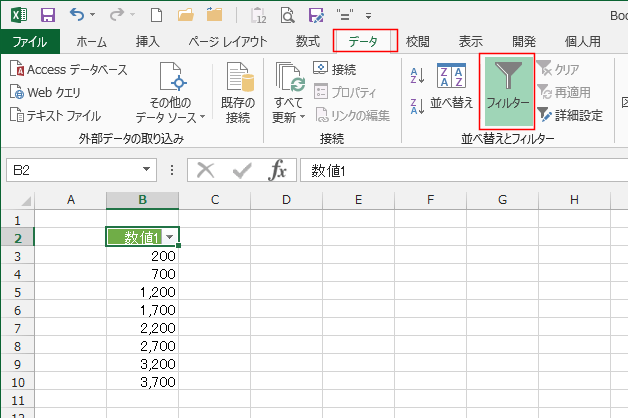Viewport: 628px width, 418px height.
Task: Open advanced filter settings (詳細設定)
Action: pos(569,115)
